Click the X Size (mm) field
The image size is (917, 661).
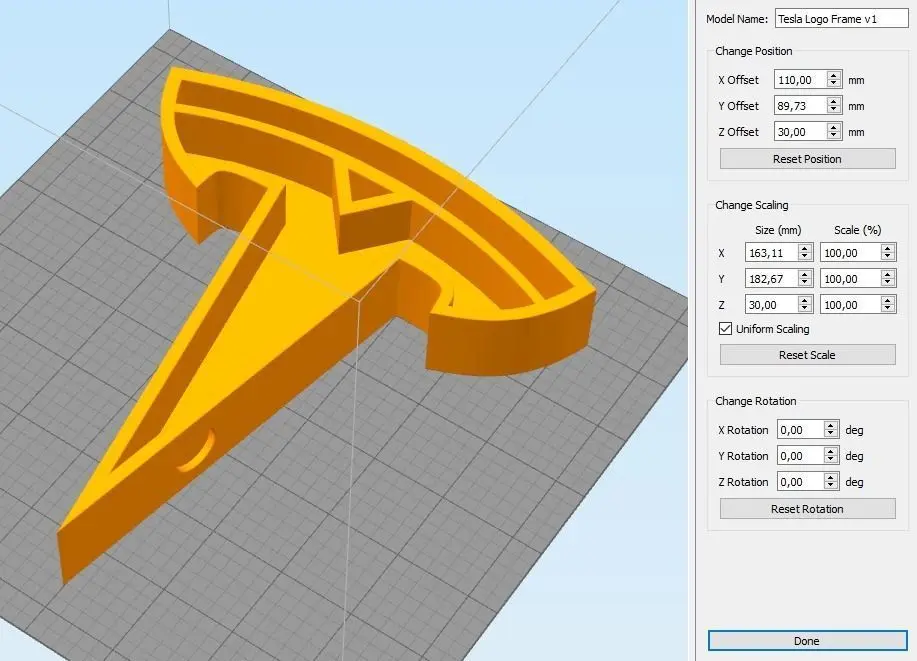[771, 253]
